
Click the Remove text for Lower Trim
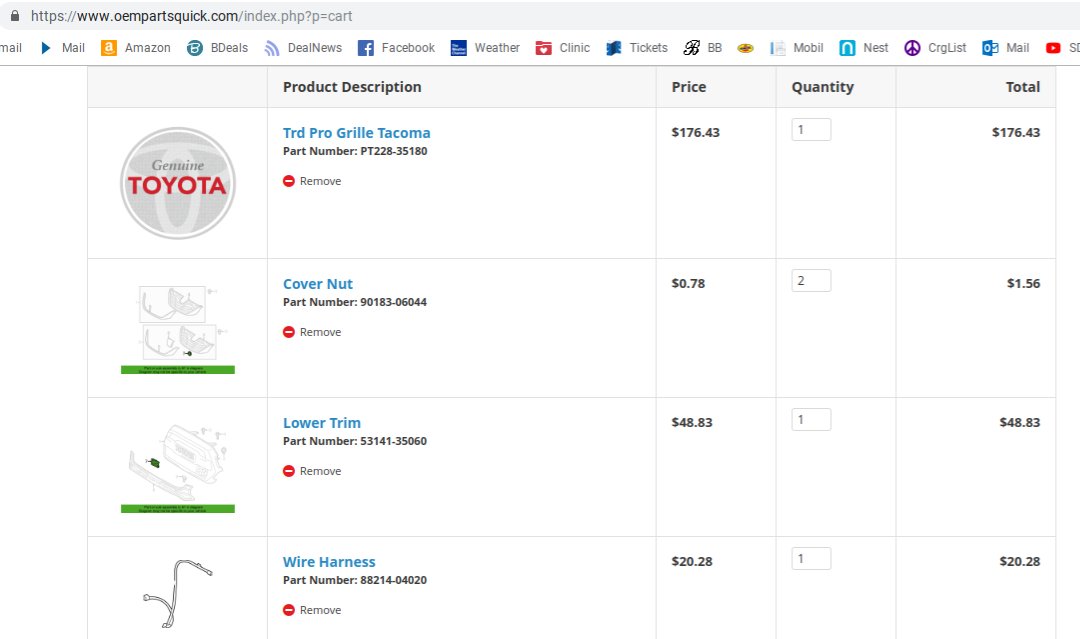[320, 471]
